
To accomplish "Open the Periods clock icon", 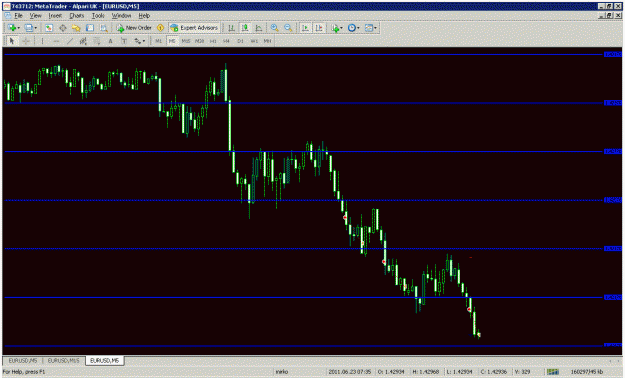I will click(352, 28).
